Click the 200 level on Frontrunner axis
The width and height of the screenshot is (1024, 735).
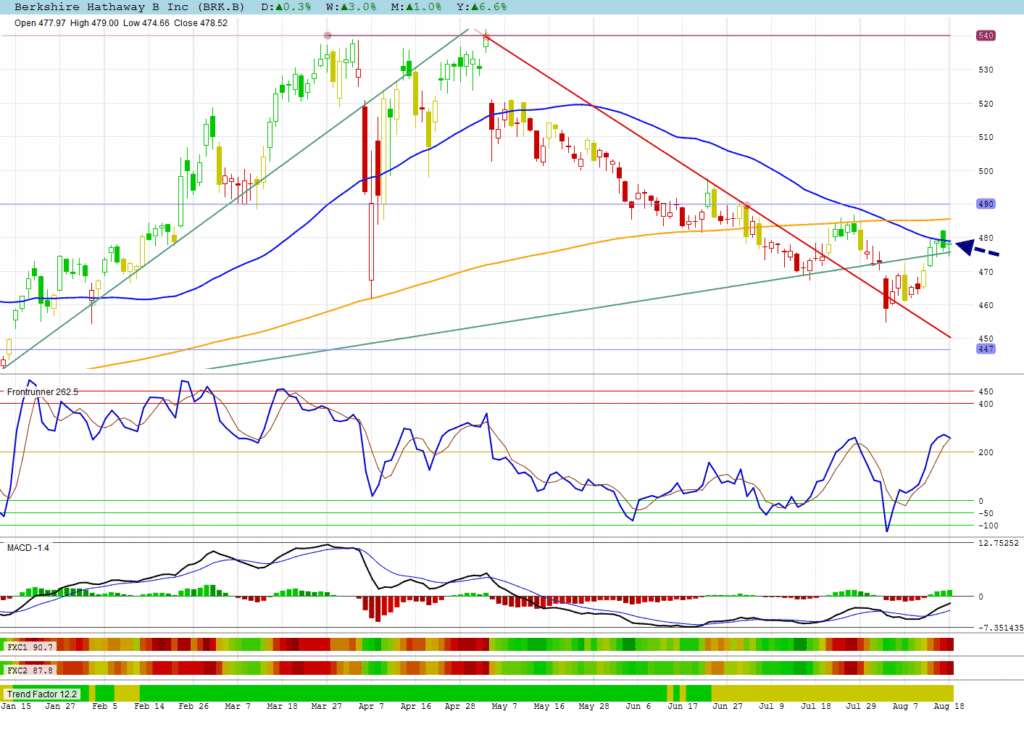[x=985, y=452]
